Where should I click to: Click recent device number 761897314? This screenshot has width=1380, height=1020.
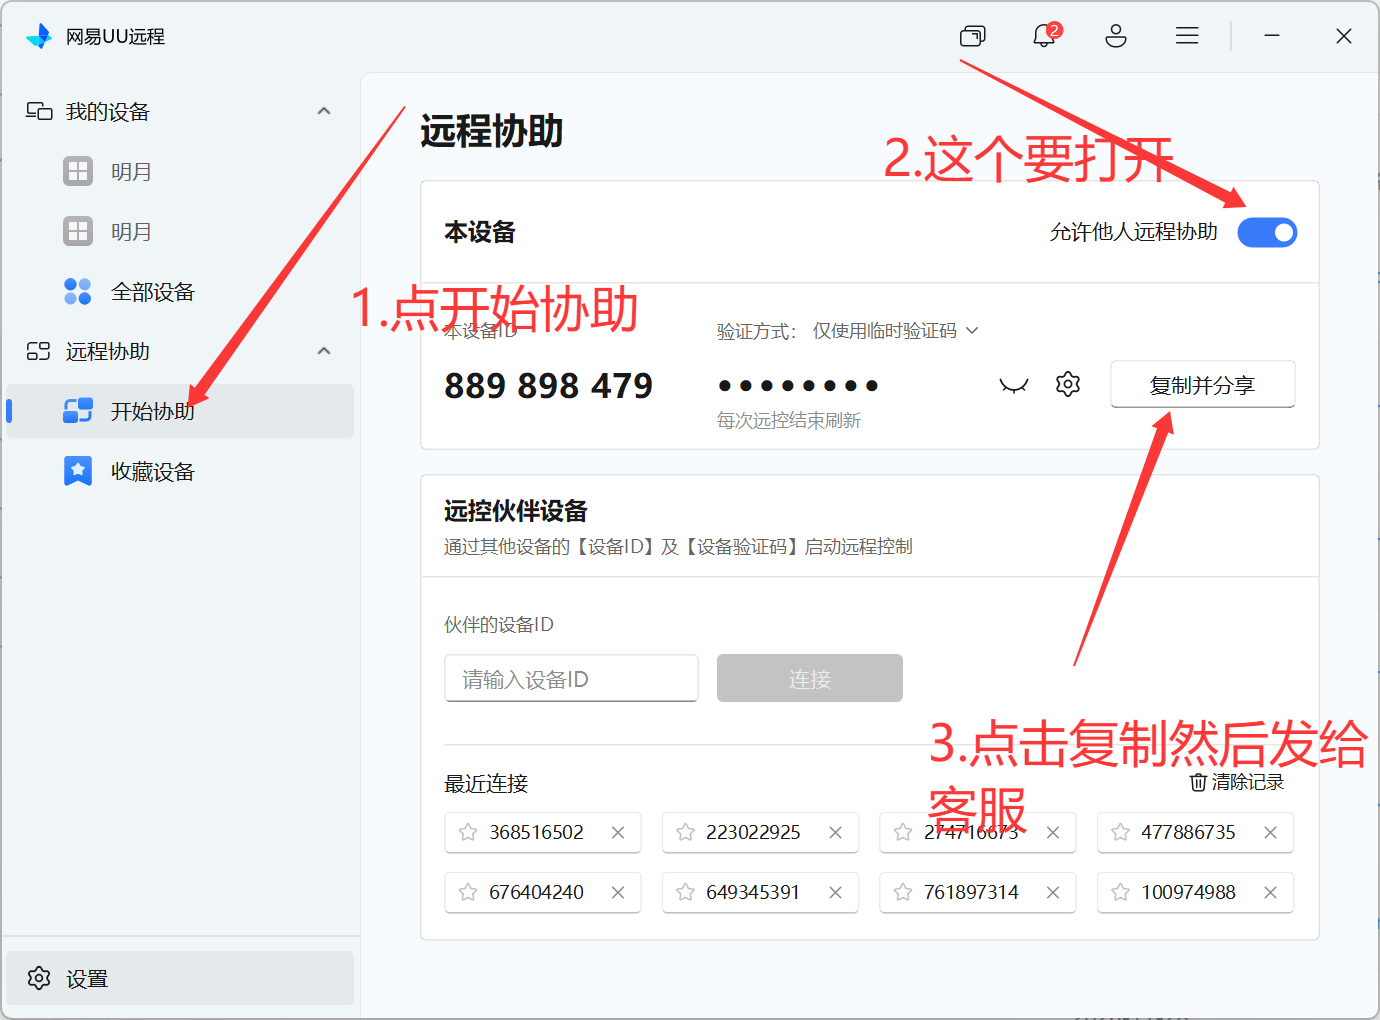971,892
